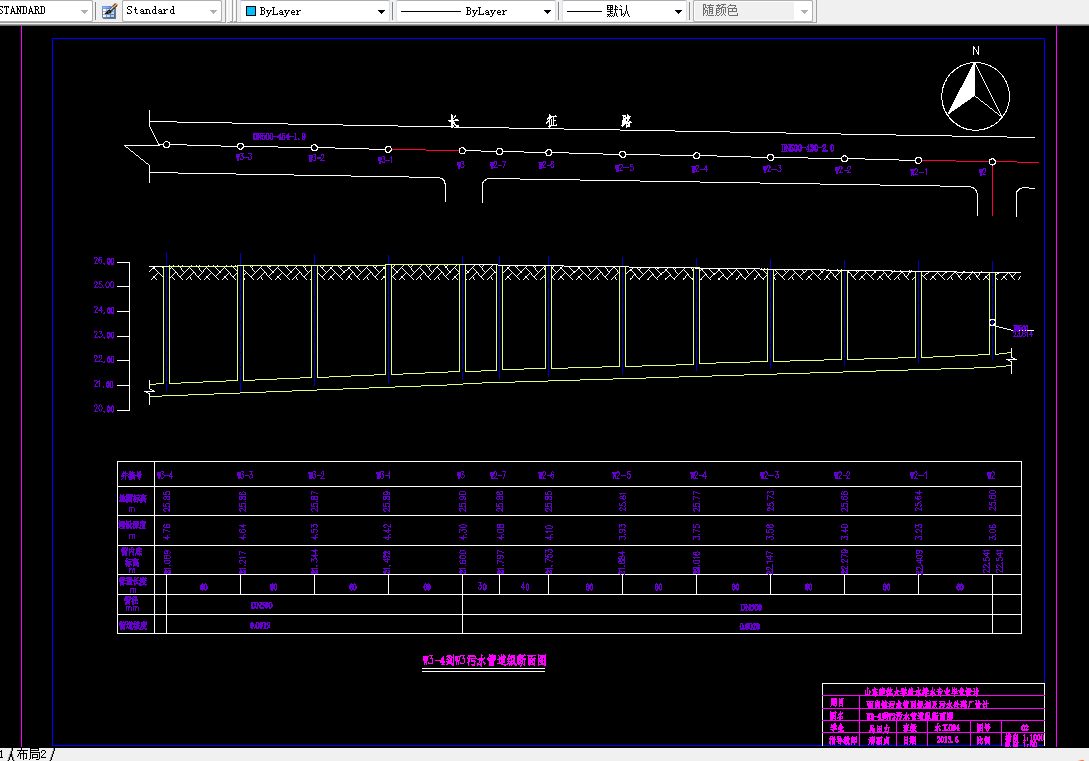
Task: Select ground elevation value 25.90
Action: [463, 501]
